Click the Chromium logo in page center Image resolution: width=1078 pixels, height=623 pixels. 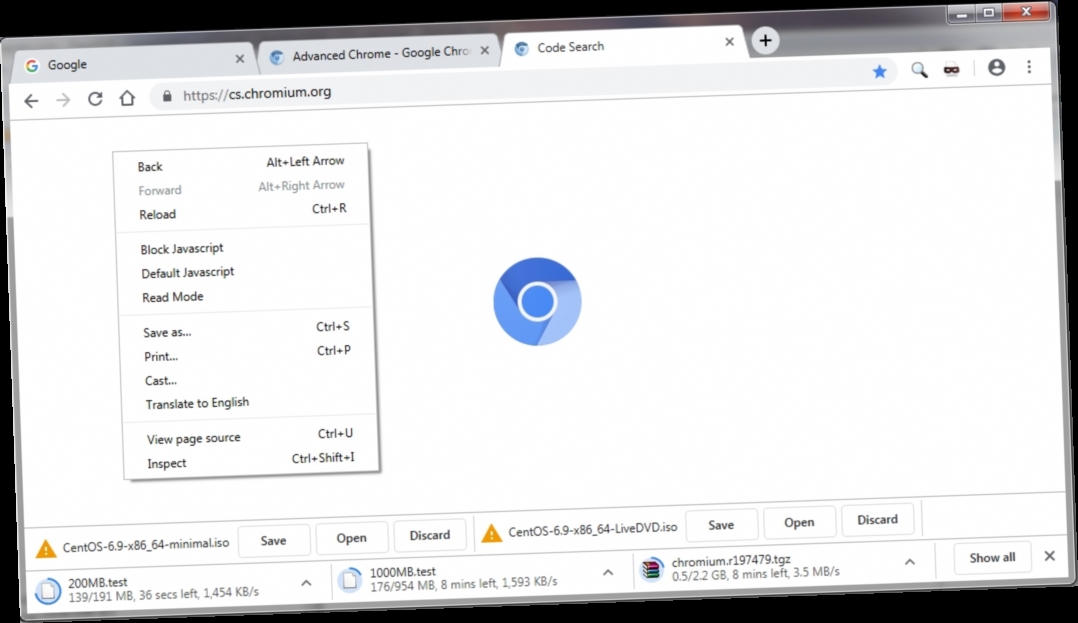[x=537, y=301]
